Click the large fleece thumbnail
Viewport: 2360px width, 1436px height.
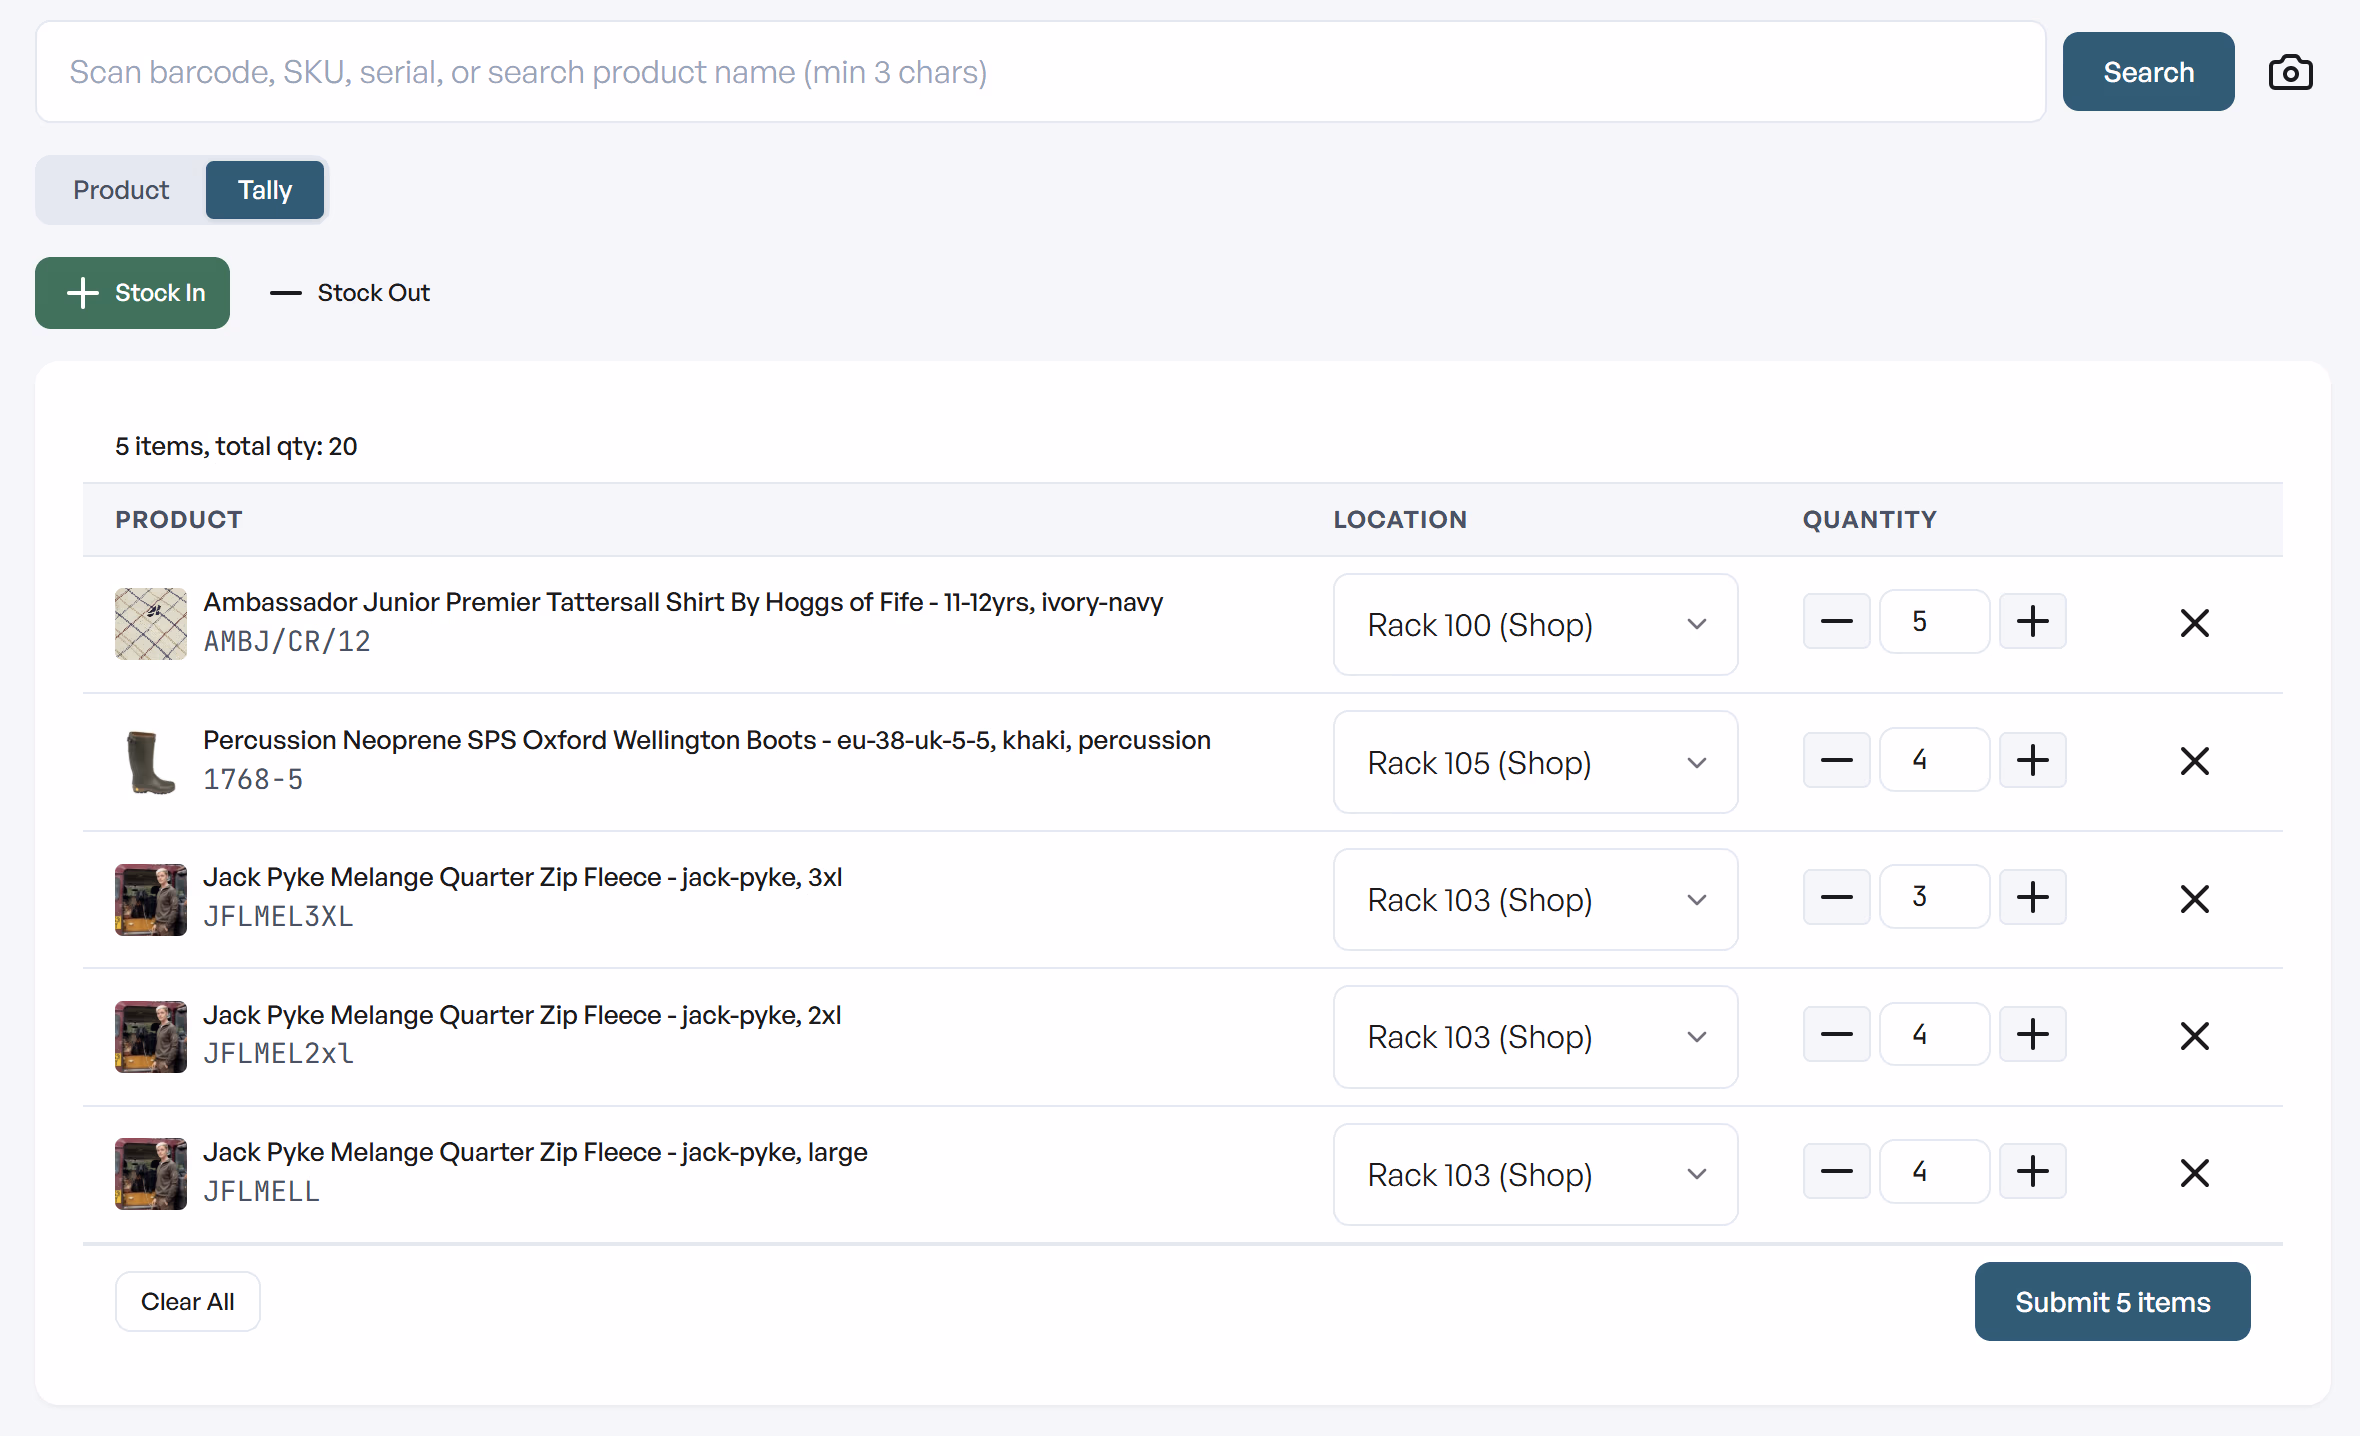click(151, 1174)
